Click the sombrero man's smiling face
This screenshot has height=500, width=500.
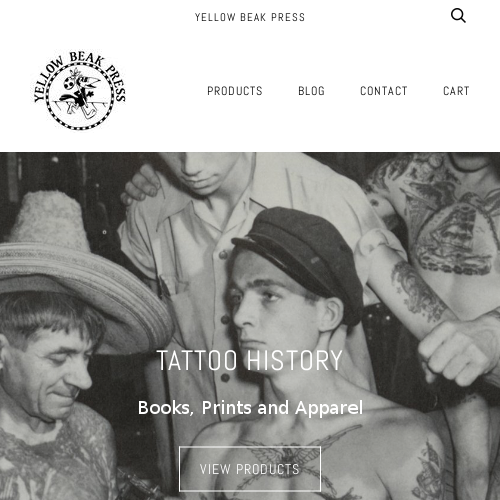tap(50, 370)
